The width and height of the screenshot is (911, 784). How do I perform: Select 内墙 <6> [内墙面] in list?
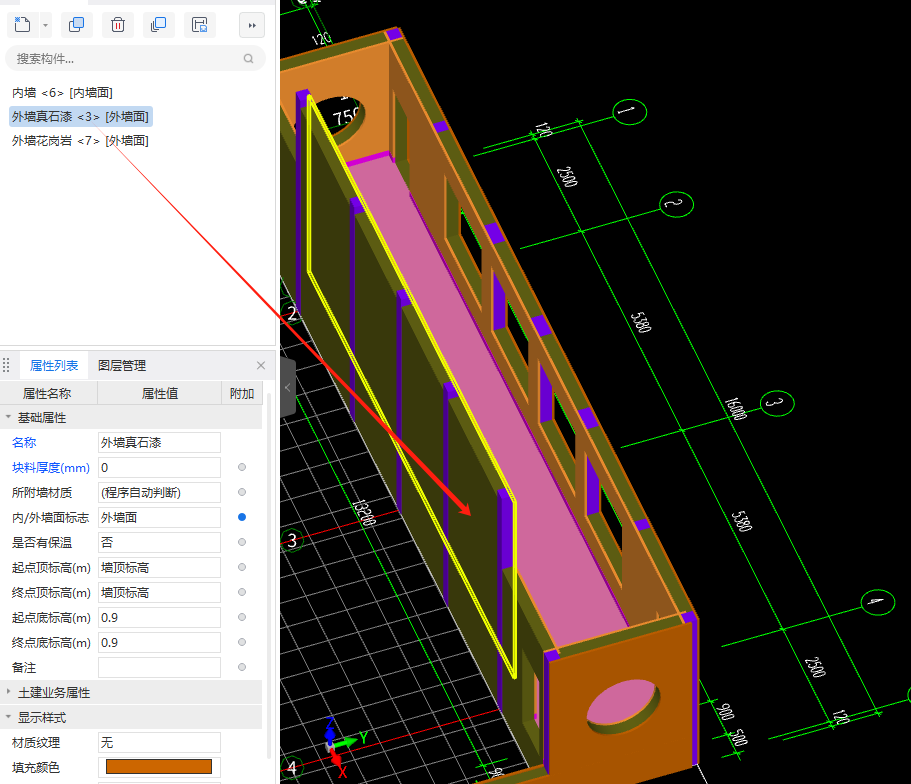click(62, 93)
